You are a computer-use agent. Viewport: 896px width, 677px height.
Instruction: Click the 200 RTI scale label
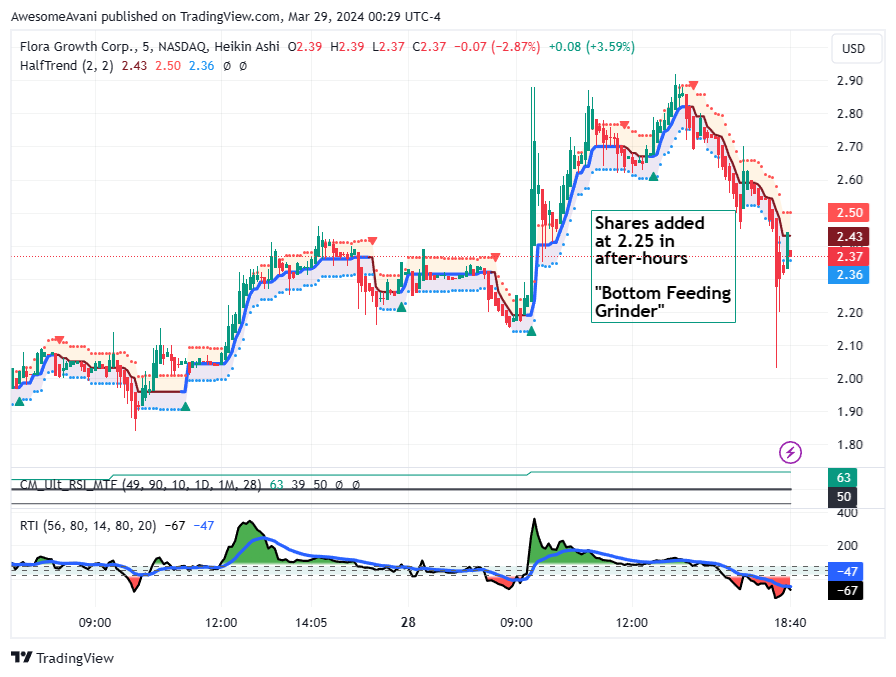847,546
